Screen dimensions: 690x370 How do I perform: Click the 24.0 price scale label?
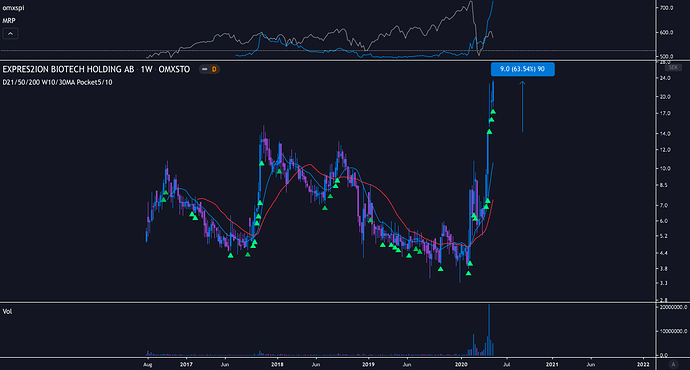[x=665, y=78]
